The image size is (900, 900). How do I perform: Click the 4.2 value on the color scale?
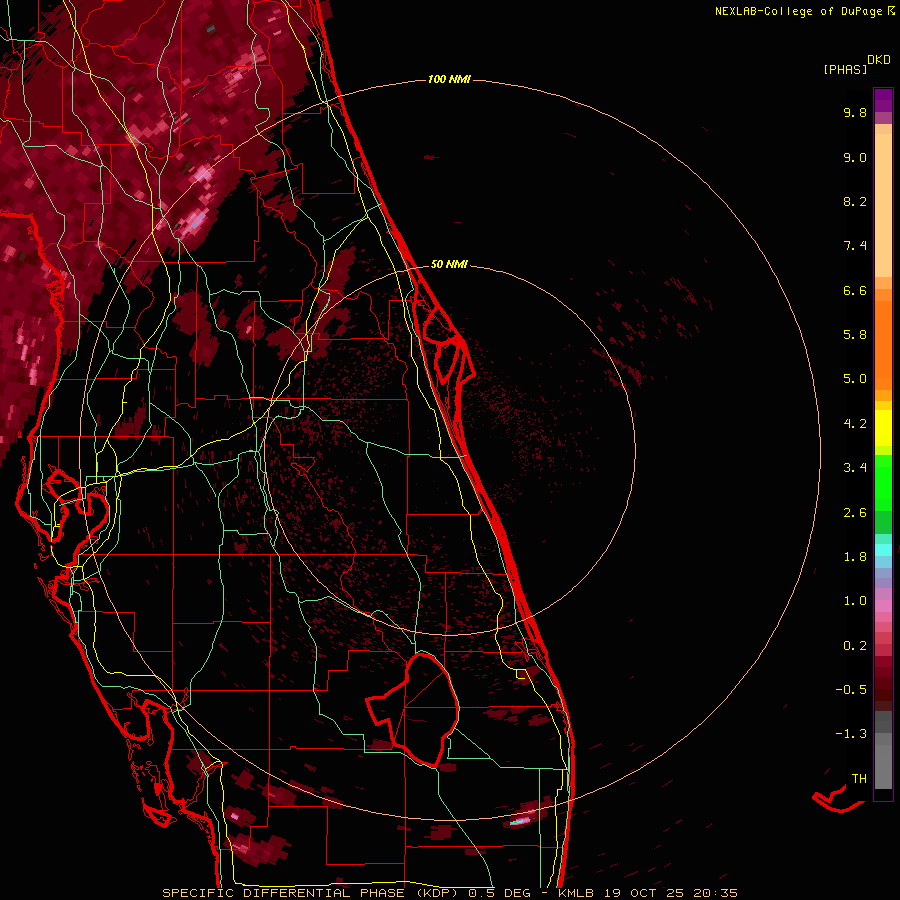[855, 424]
